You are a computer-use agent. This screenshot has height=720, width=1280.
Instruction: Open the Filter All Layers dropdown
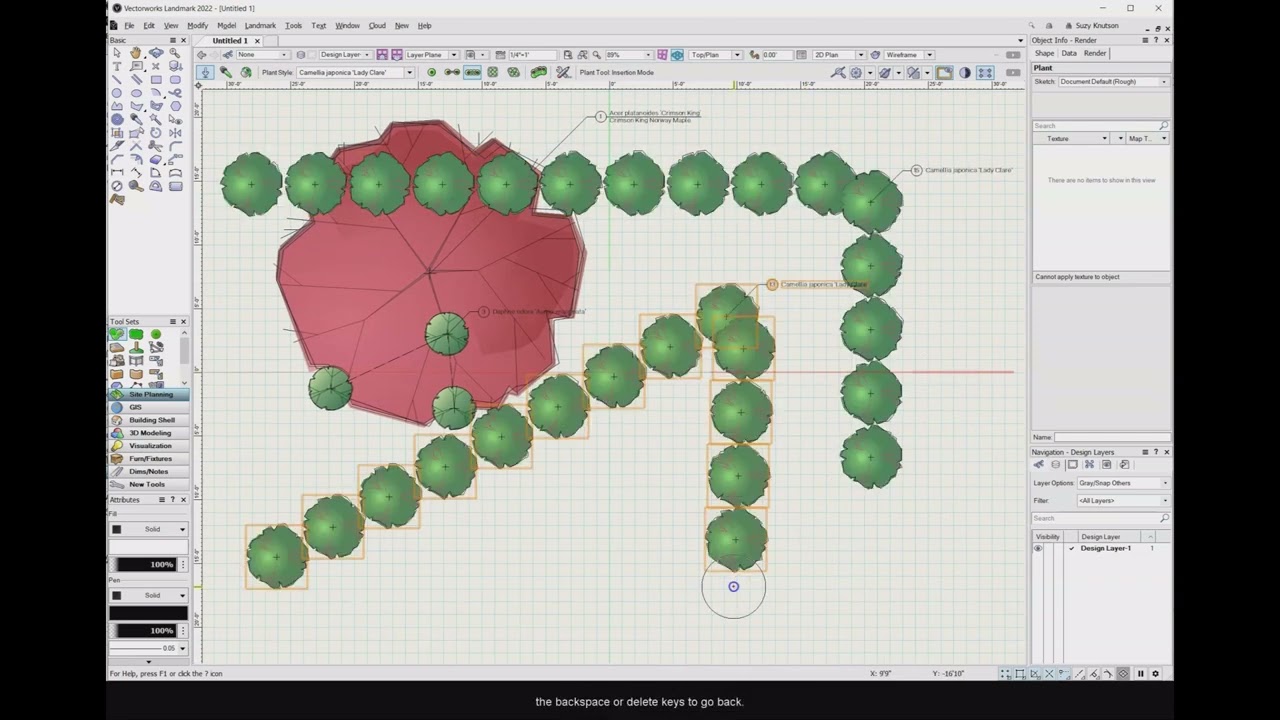(1123, 500)
